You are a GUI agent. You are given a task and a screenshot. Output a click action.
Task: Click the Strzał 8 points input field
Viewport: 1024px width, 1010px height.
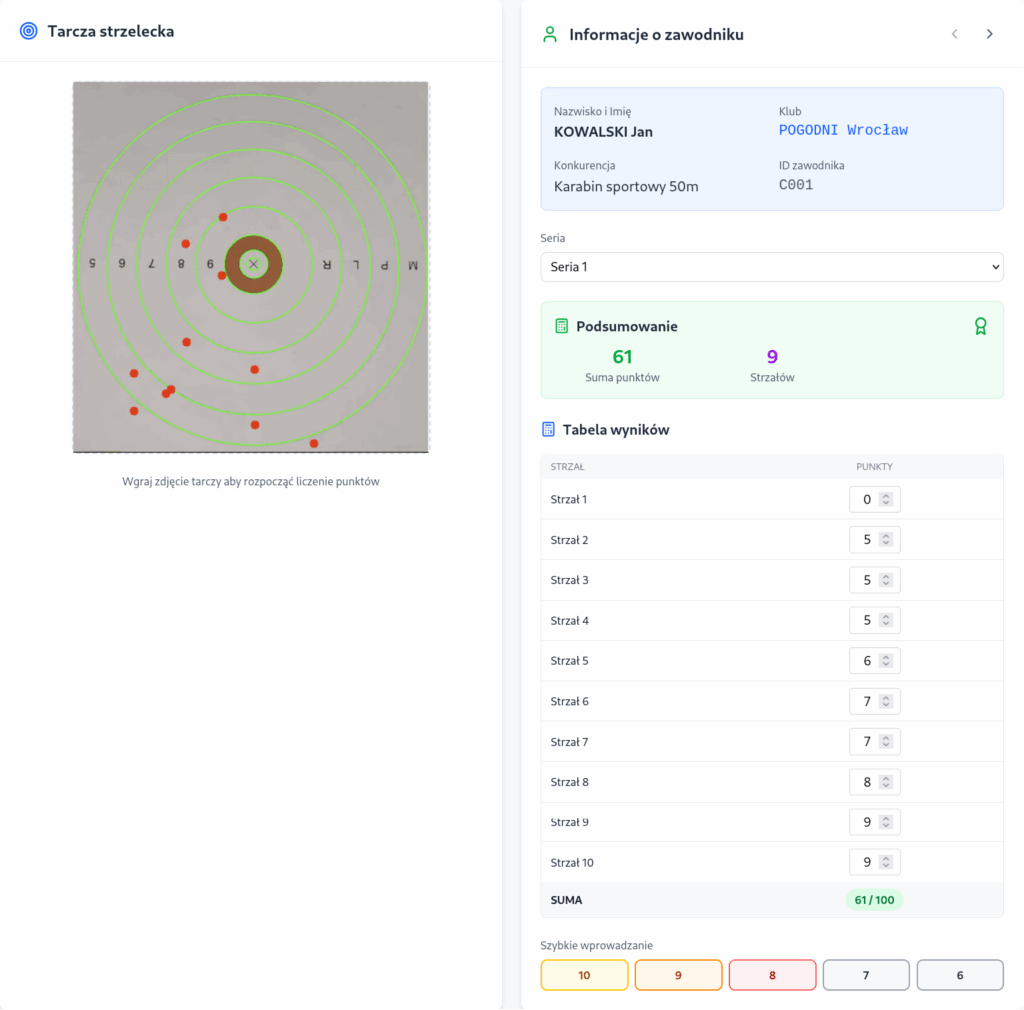click(x=866, y=782)
